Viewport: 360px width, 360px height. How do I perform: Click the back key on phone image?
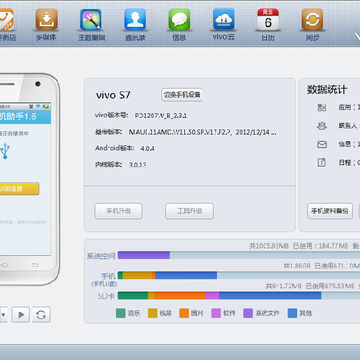click(x=35, y=265)
